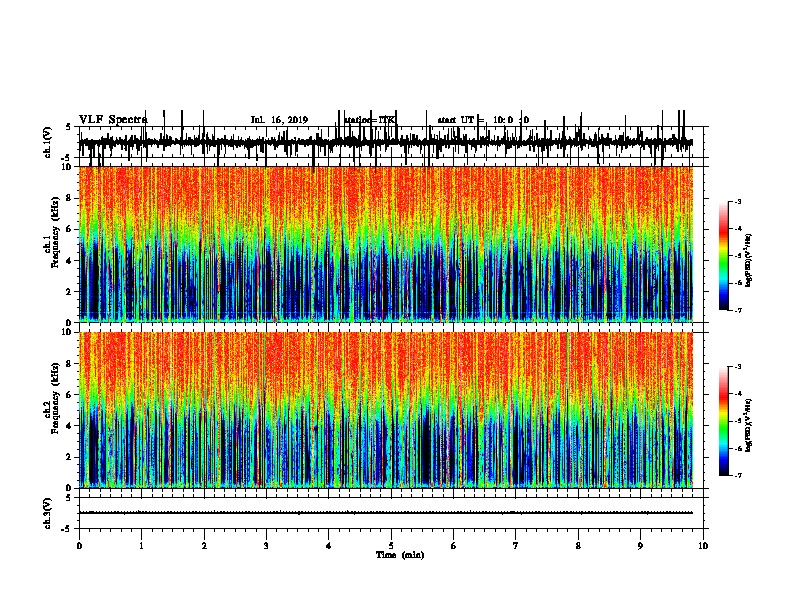Click the "10" tick on the time axis
The image size is (792, 612).
[703, 546]
